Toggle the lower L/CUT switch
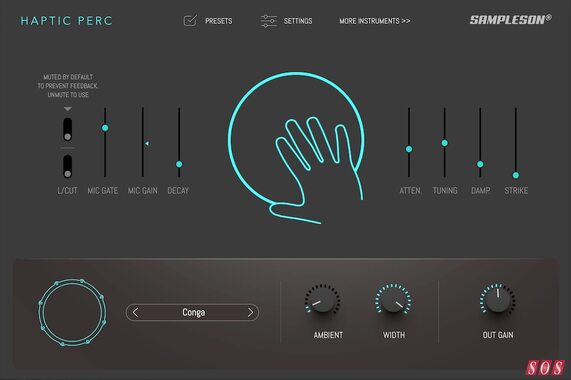The height and width of the screenshot is (380, 571). point(67,166)
